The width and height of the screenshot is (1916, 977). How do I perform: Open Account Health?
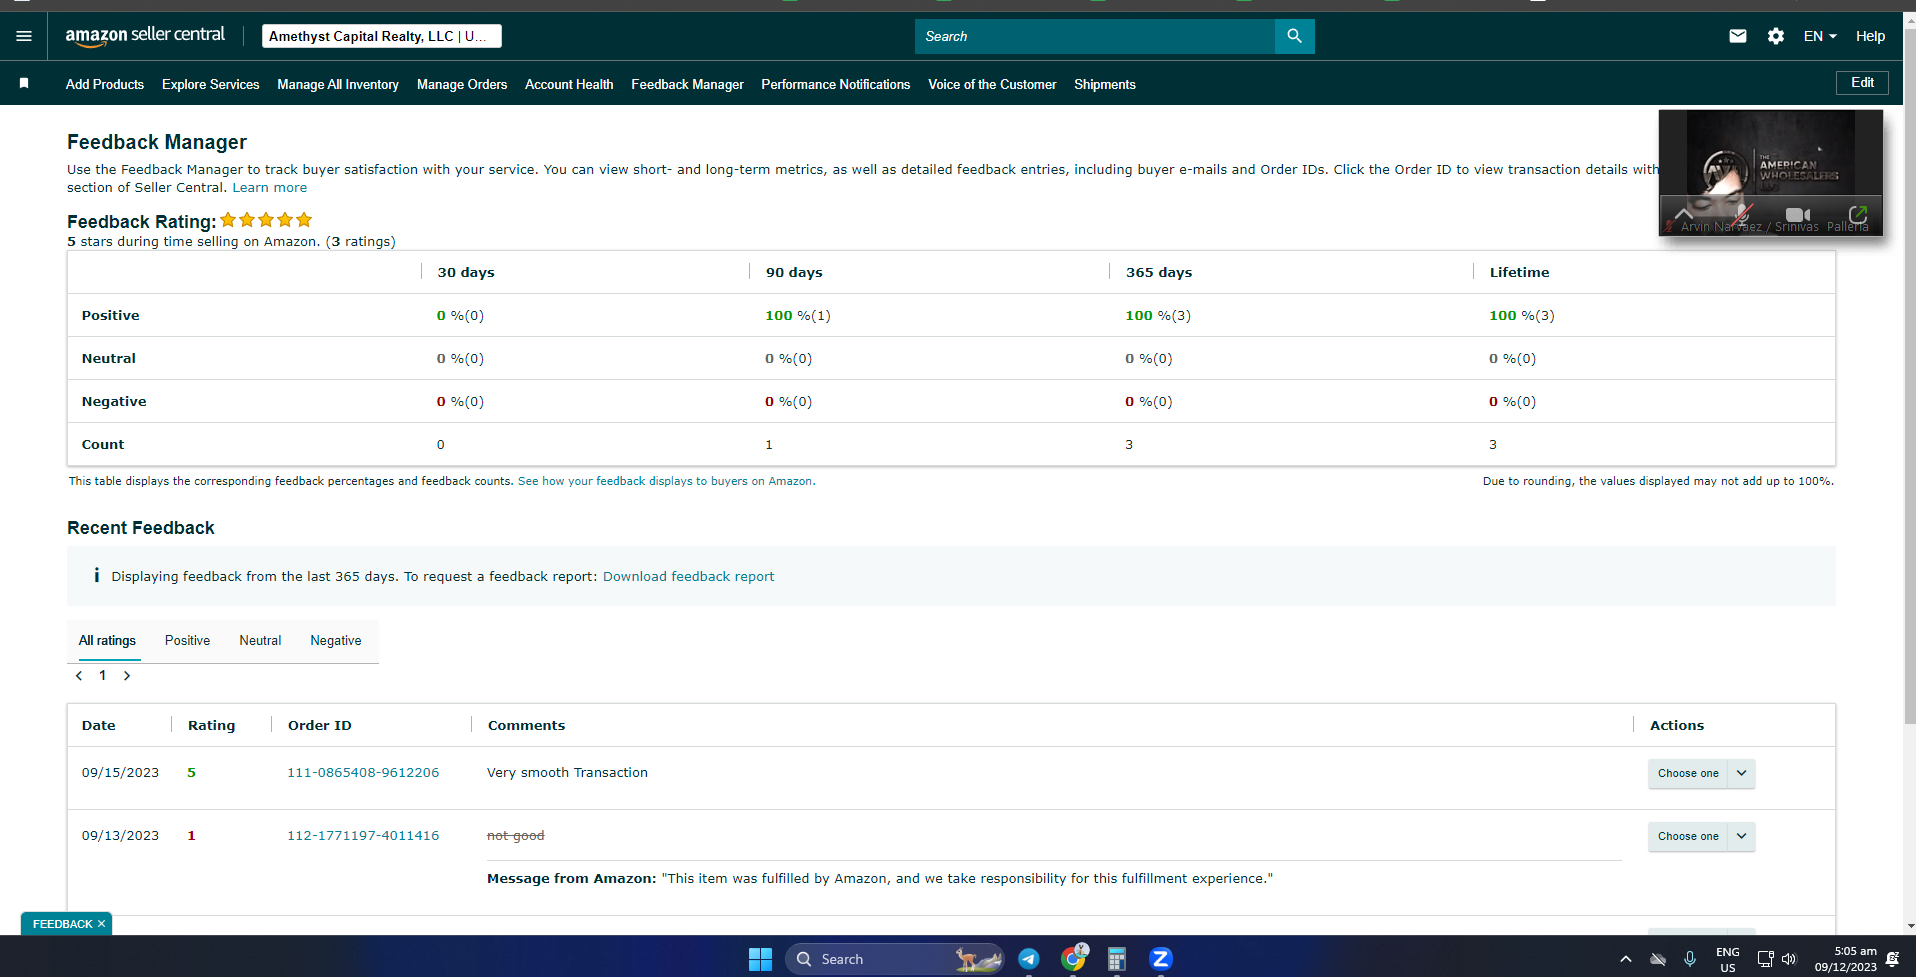tap(569, 84)
